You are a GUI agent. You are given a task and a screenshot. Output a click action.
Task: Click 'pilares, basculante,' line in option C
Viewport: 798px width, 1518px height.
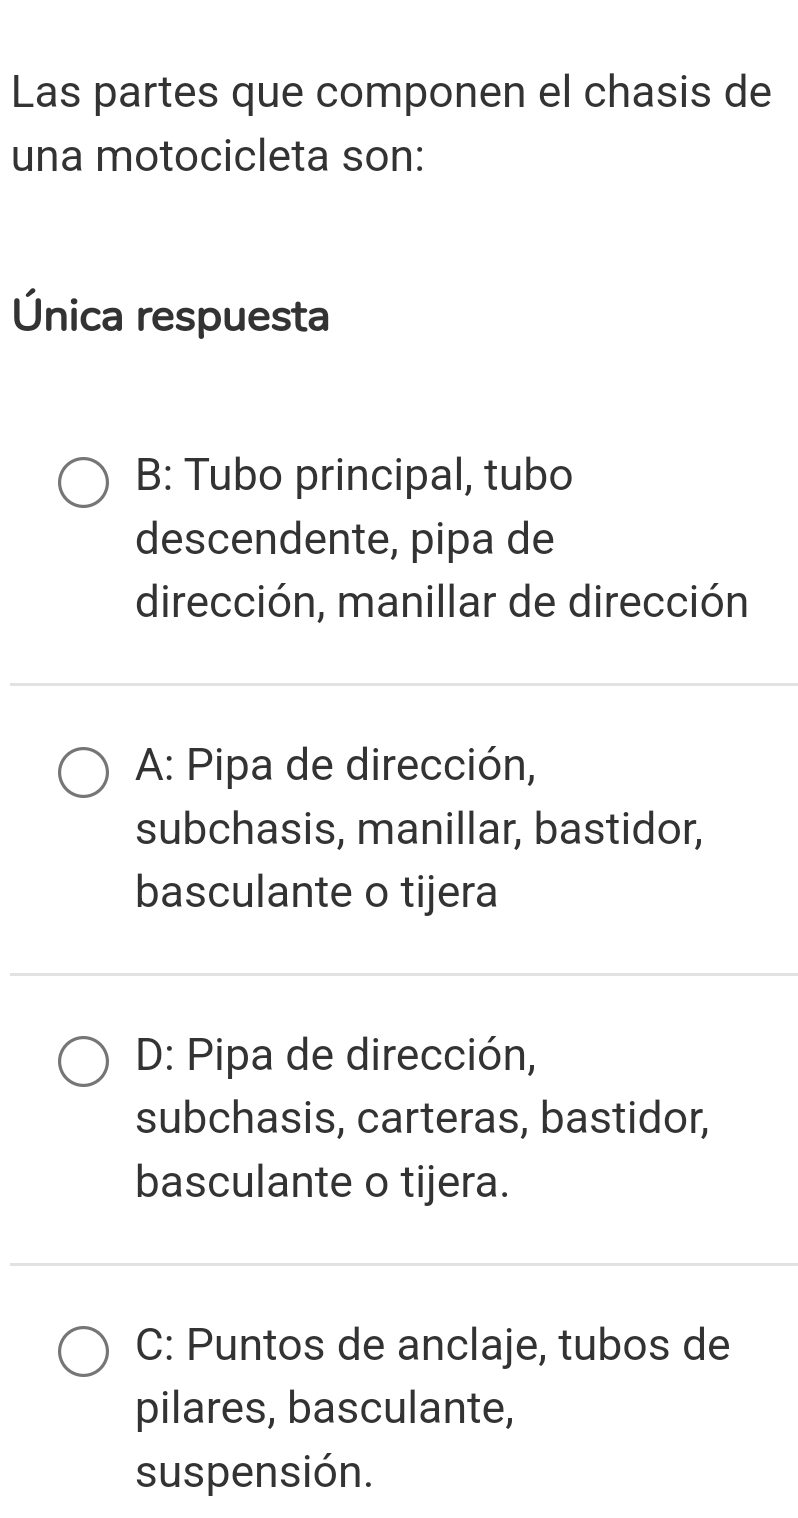325,1408
